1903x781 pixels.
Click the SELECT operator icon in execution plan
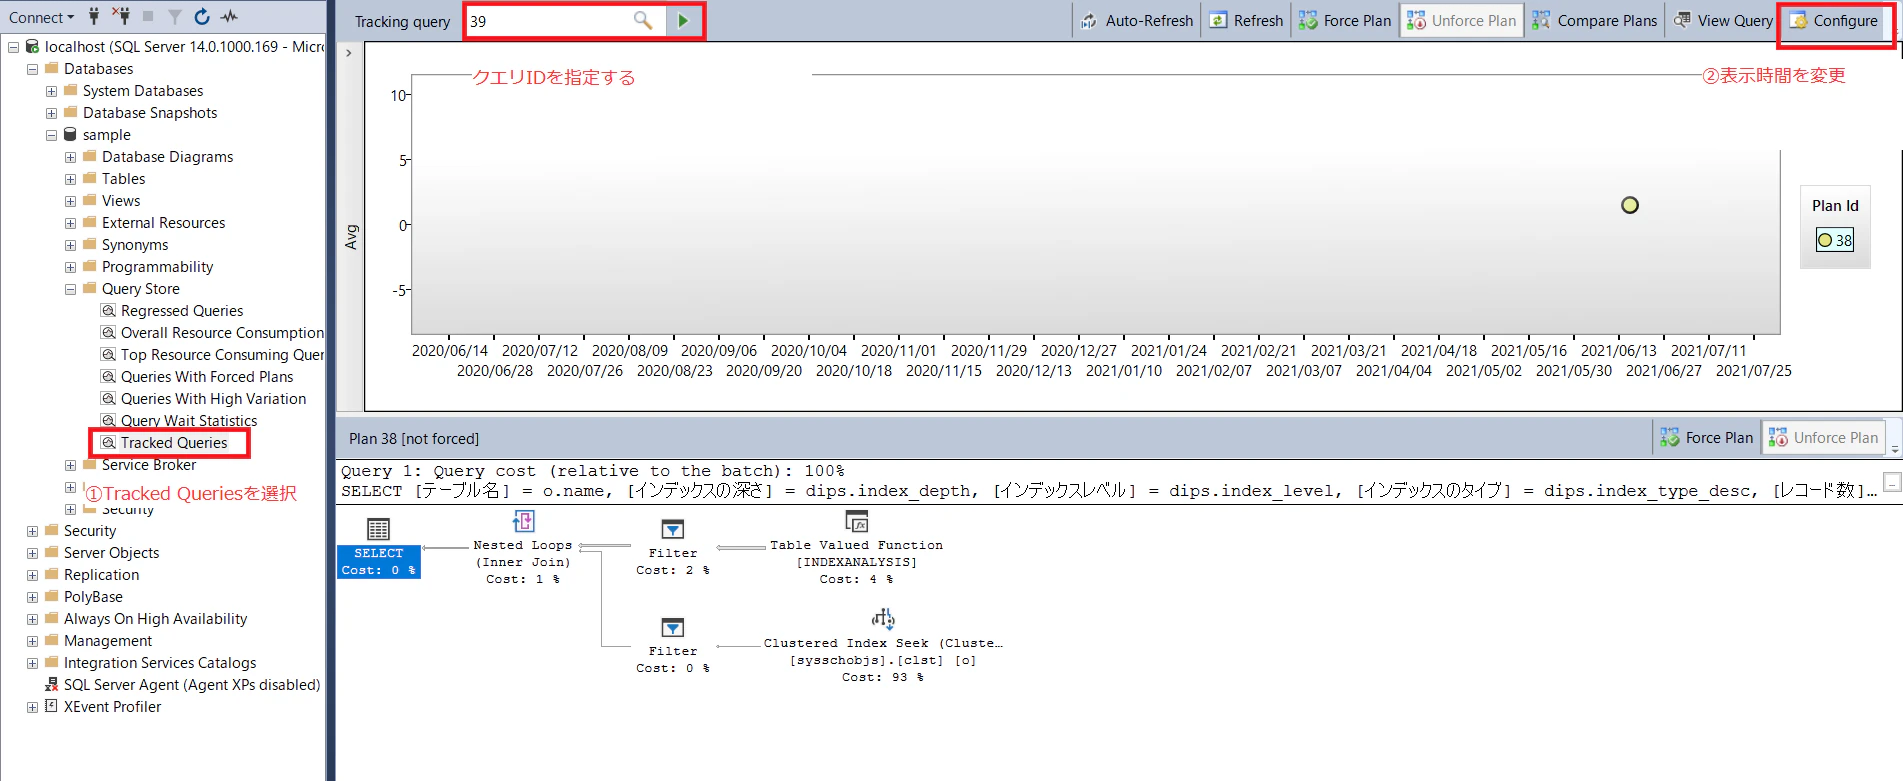(x=379, y=529)
